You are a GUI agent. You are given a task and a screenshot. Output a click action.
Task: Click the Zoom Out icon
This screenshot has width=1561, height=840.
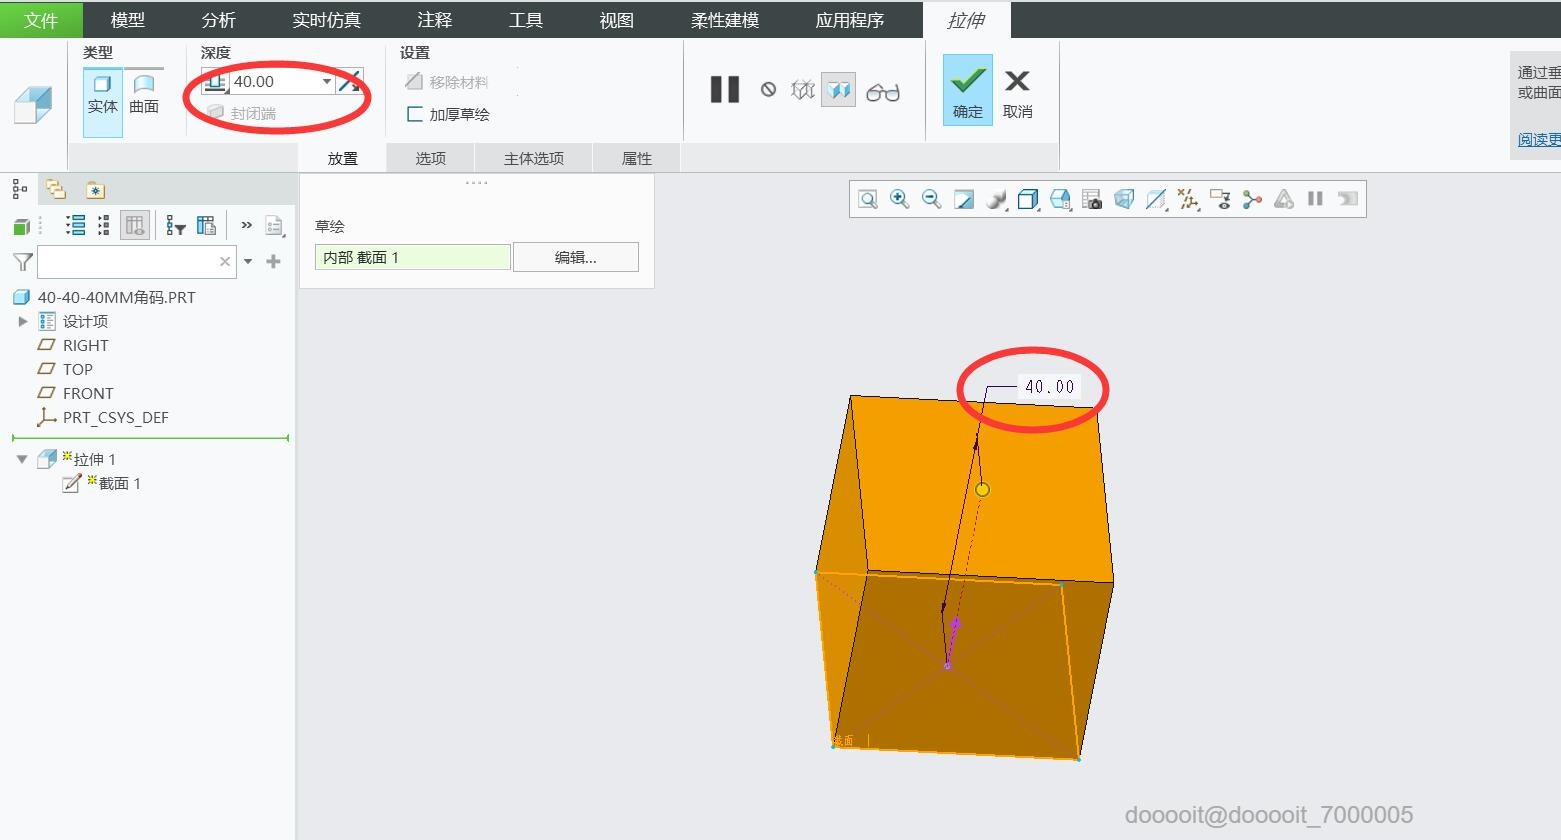click(931, 199)
